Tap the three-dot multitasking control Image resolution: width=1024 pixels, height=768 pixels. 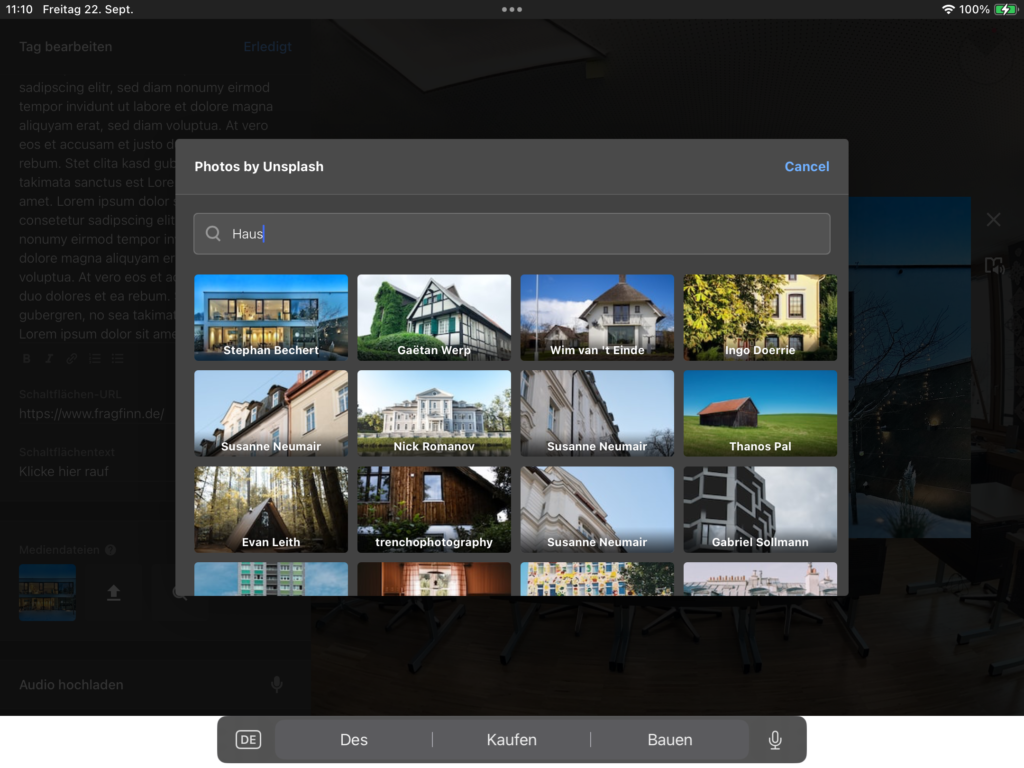(512, 9)
